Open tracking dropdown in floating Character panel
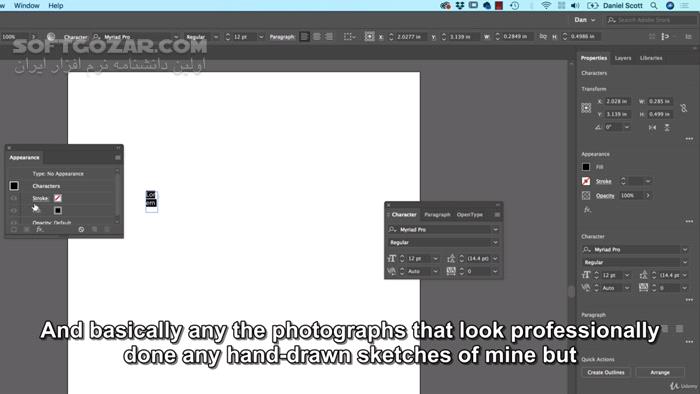The image size is (700, 394). 495,271
